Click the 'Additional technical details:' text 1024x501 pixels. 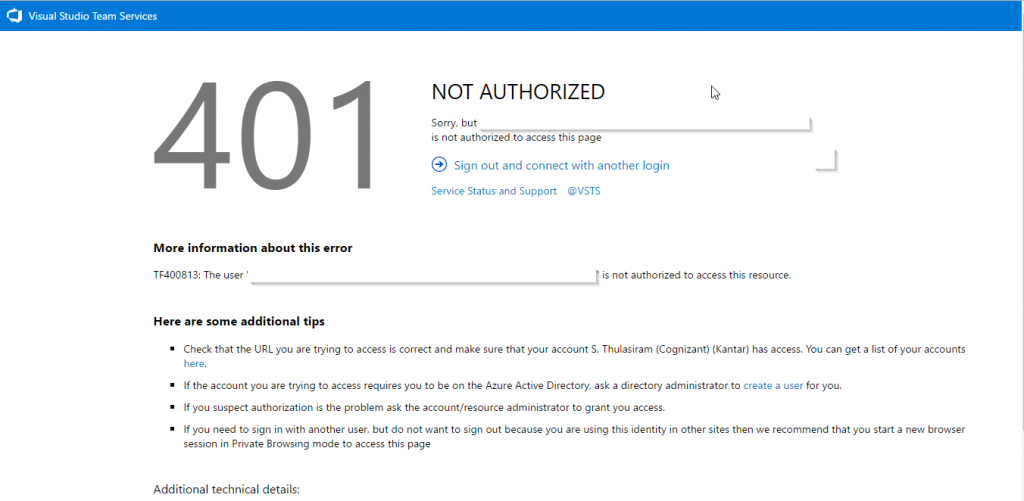227,489
